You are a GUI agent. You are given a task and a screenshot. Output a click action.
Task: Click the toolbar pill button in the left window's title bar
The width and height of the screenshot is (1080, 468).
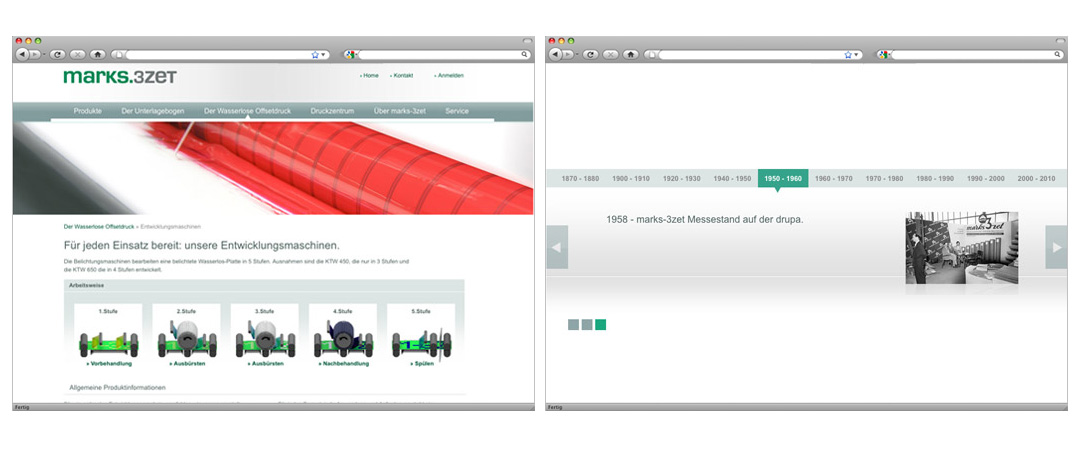(x=528, y=41)
